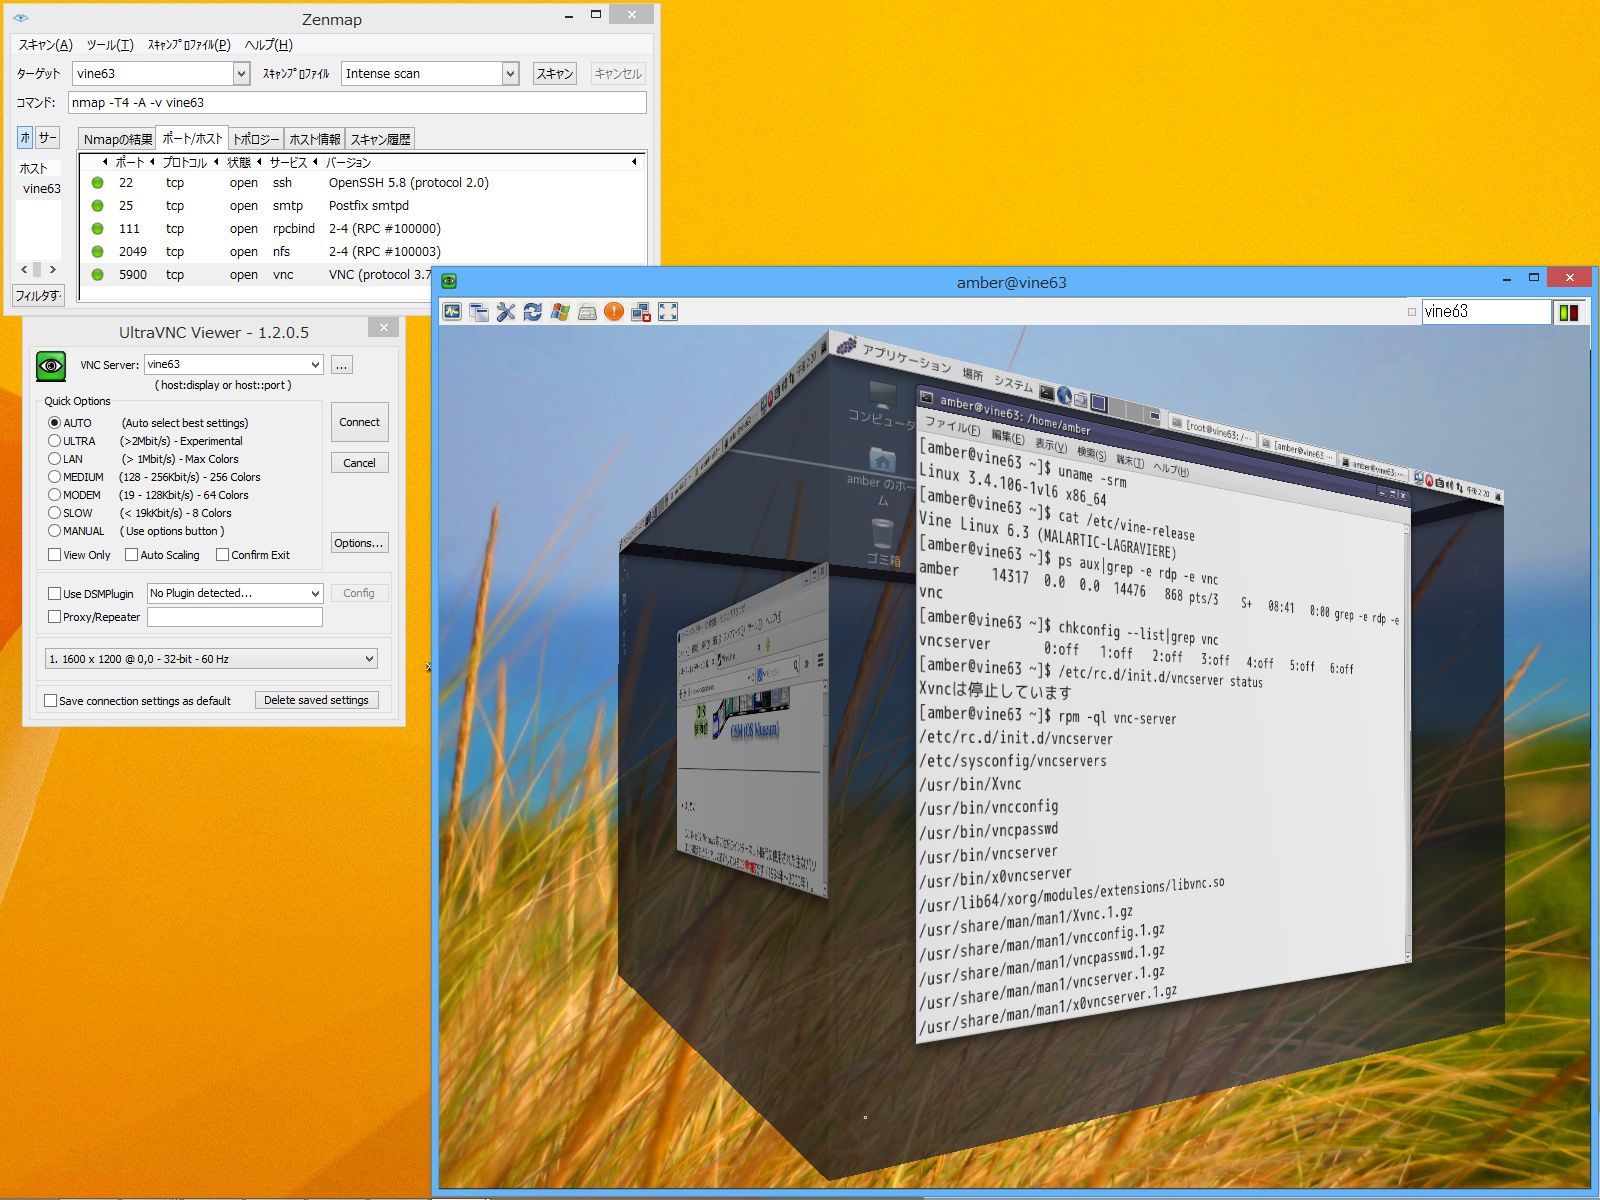Click the close connection computers icon

click(641, 312)
